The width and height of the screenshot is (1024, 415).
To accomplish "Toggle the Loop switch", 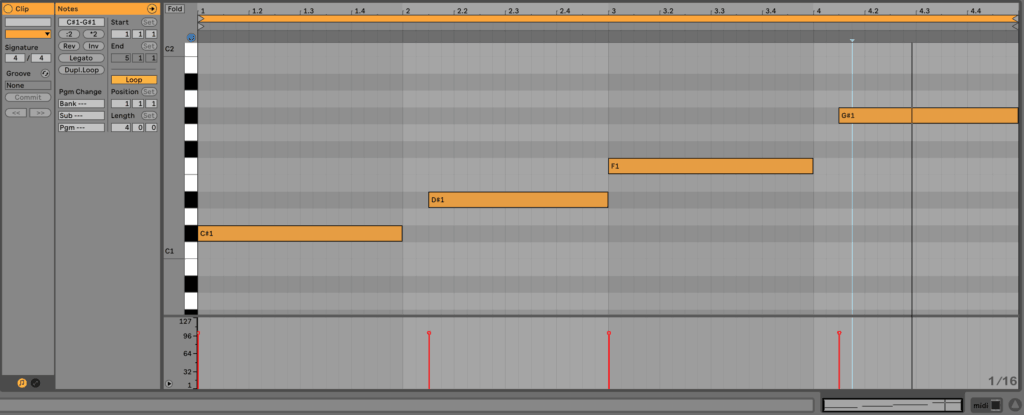I will [x=134, y=80].
